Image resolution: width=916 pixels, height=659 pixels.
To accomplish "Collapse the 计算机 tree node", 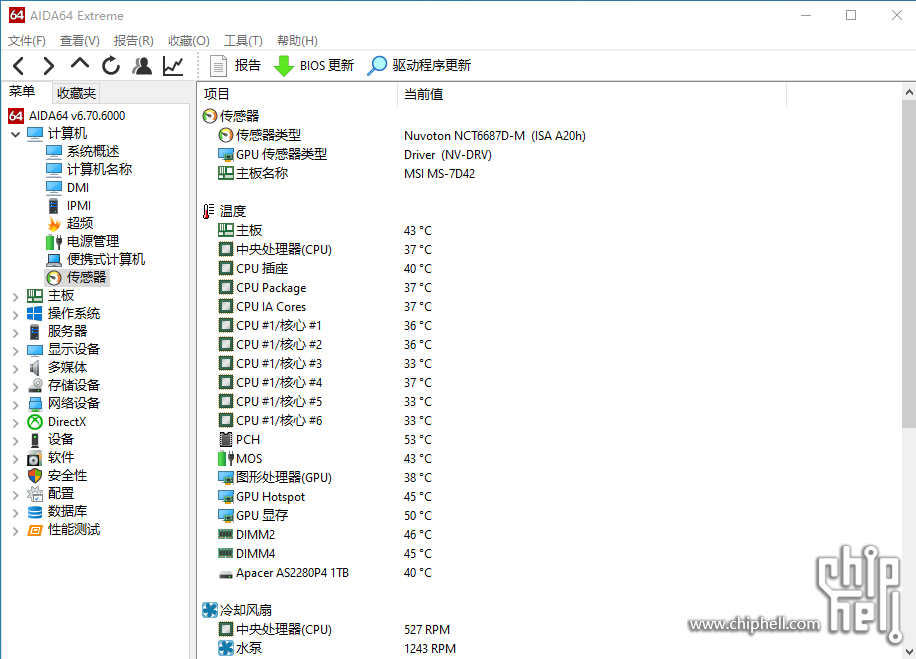I will [x=16, y=134].
